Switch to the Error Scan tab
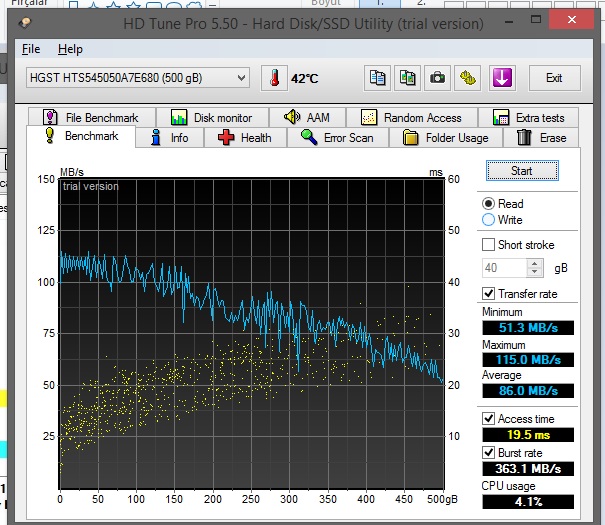This screenshot has height=525, width=605. tap(338, 138)
